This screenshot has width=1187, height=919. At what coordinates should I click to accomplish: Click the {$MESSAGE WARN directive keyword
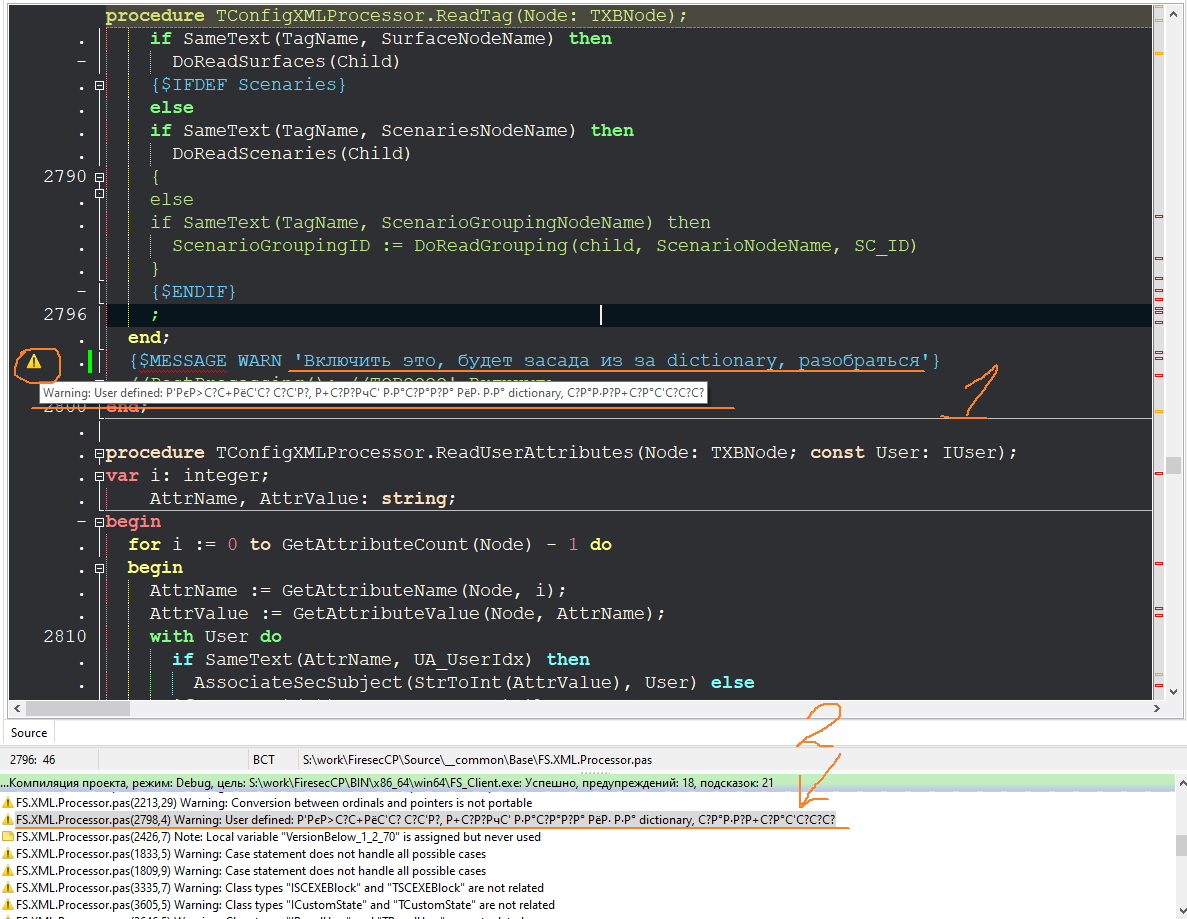pyautogui.click(x=205, y=361)
